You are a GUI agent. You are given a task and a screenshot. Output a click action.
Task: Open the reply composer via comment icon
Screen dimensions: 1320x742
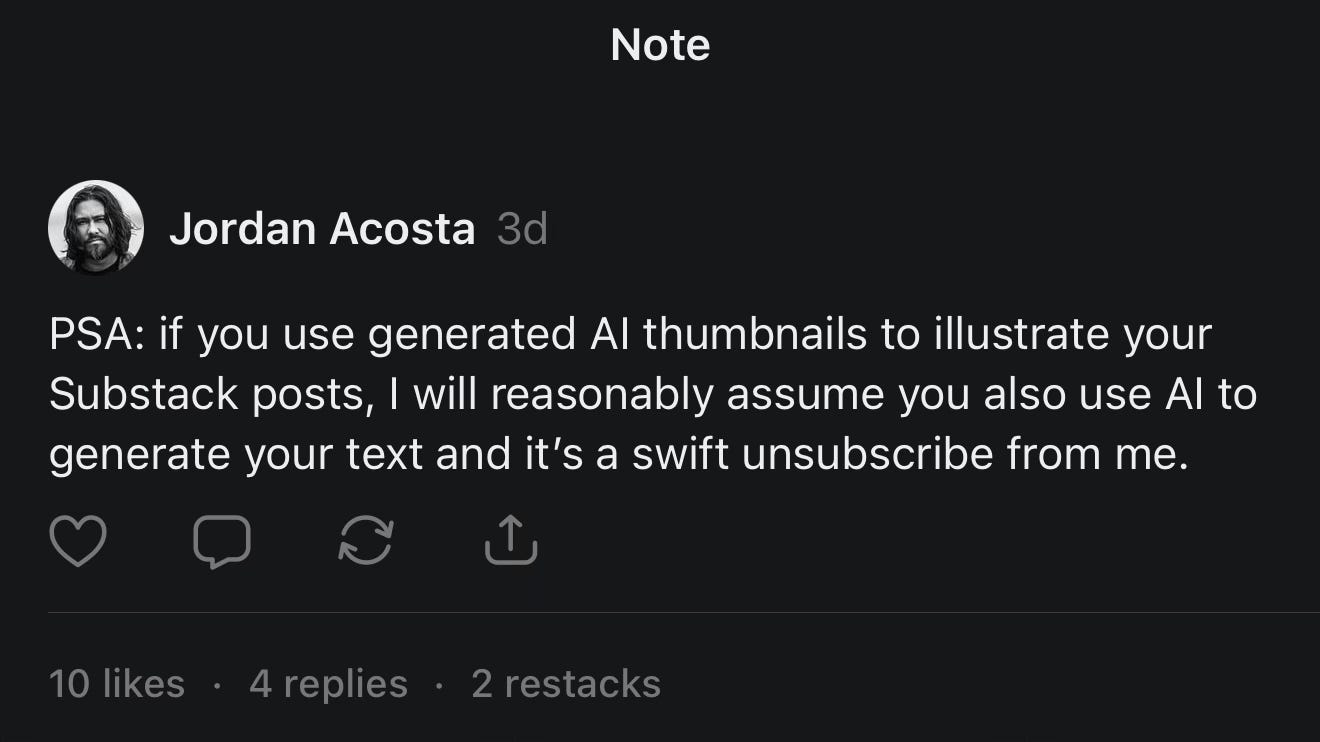pyautogui.click(x=222, y=542)
